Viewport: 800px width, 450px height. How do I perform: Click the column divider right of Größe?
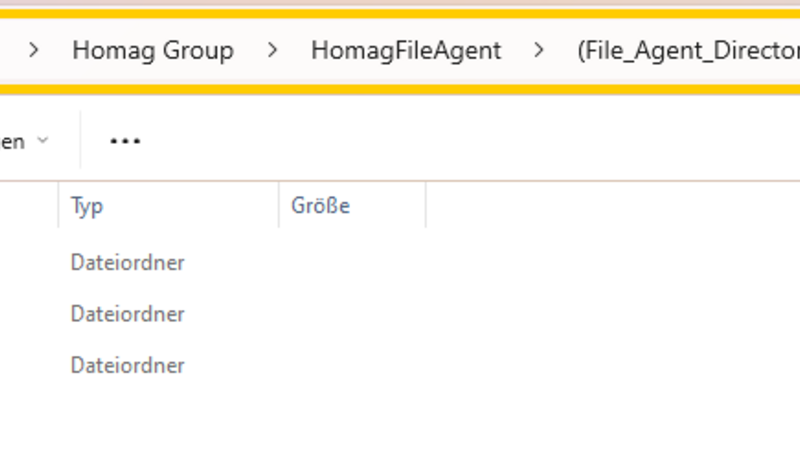(426, 206)
